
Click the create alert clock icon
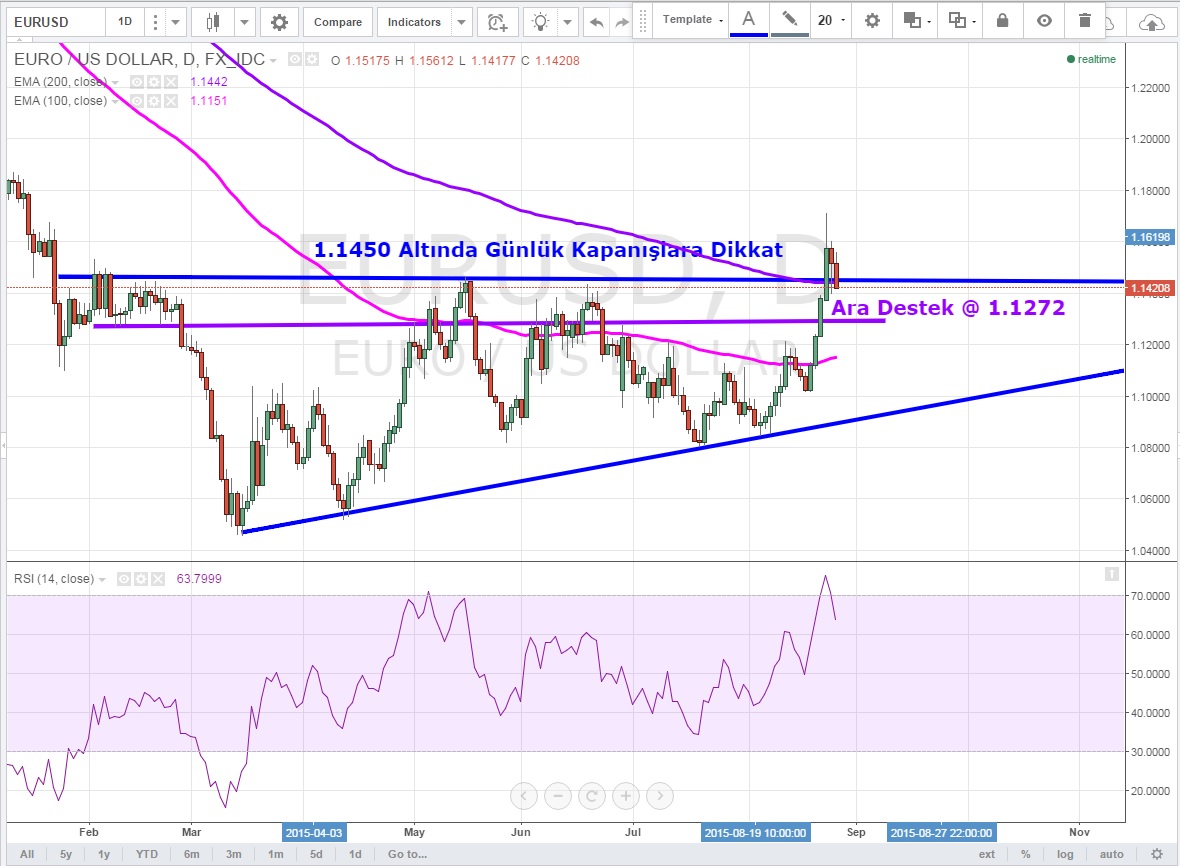point(496,22)
